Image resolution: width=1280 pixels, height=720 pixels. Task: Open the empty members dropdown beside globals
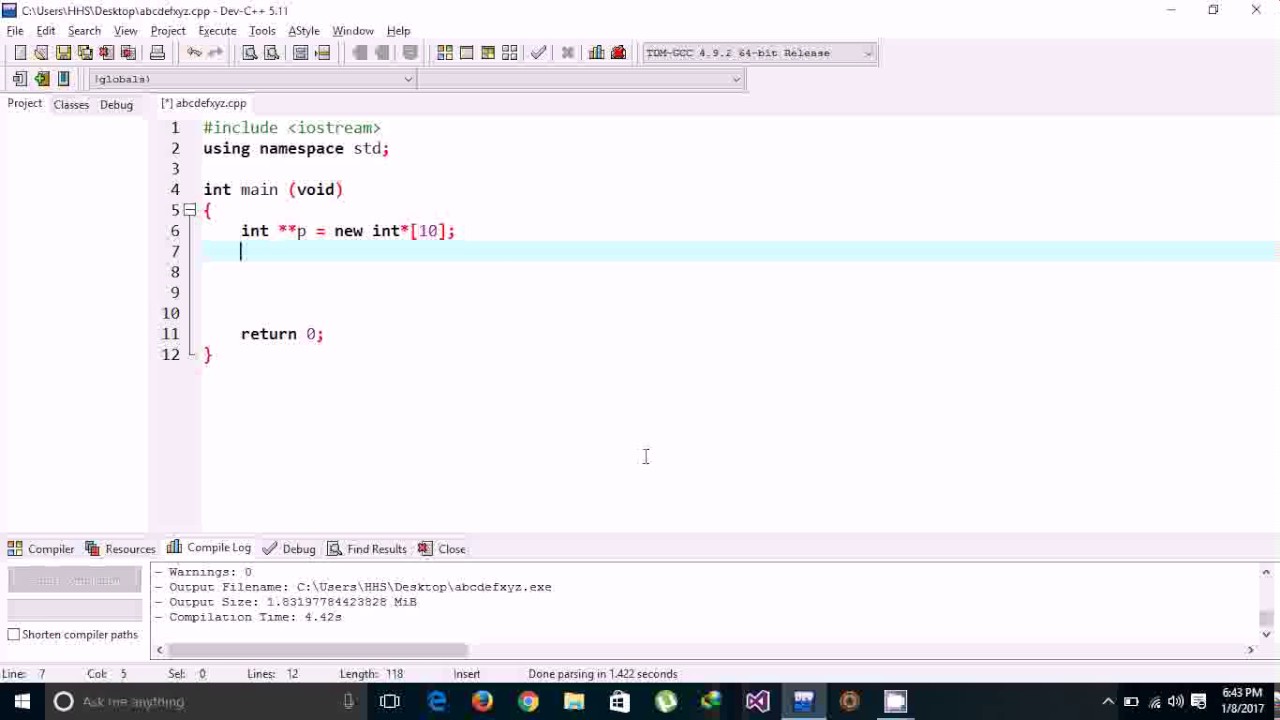point(581,79)
